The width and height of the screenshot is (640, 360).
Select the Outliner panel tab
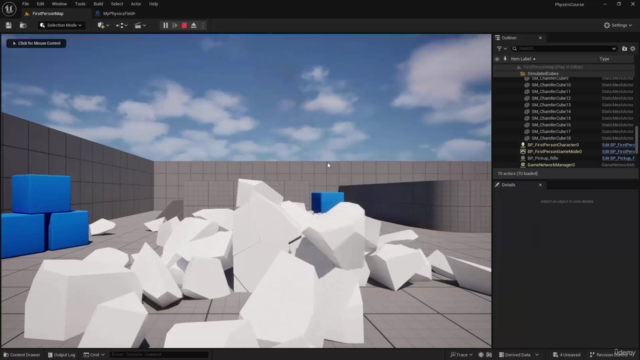[509, 38]
